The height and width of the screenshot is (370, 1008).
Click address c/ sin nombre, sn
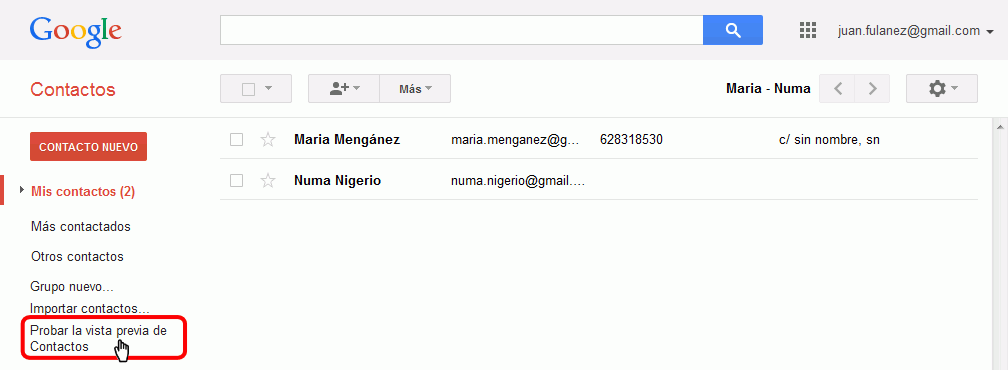tap(829, 139)
